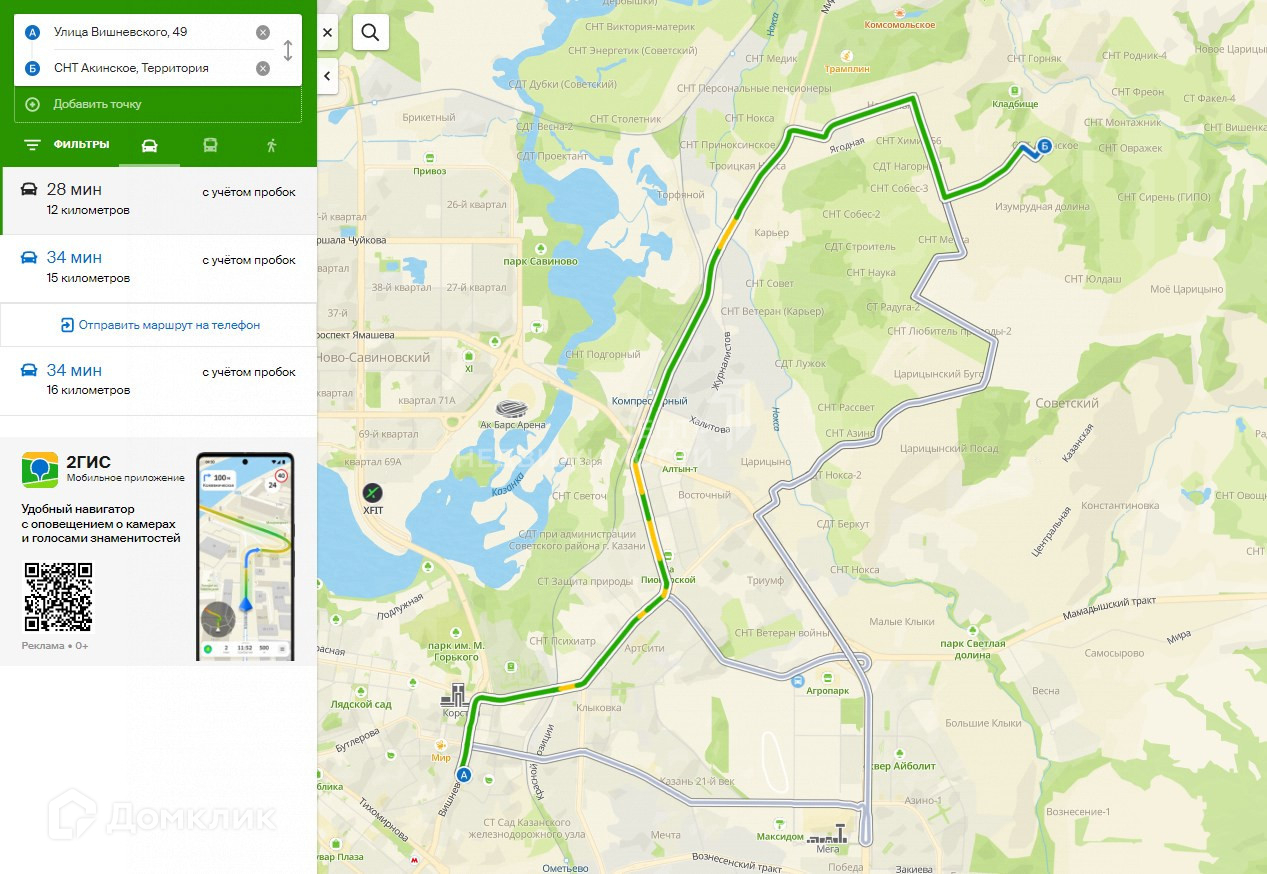Viewport: 1267px width, 874px height.
Task: Click start point A marker on map
Action: [x=463, y=774]
